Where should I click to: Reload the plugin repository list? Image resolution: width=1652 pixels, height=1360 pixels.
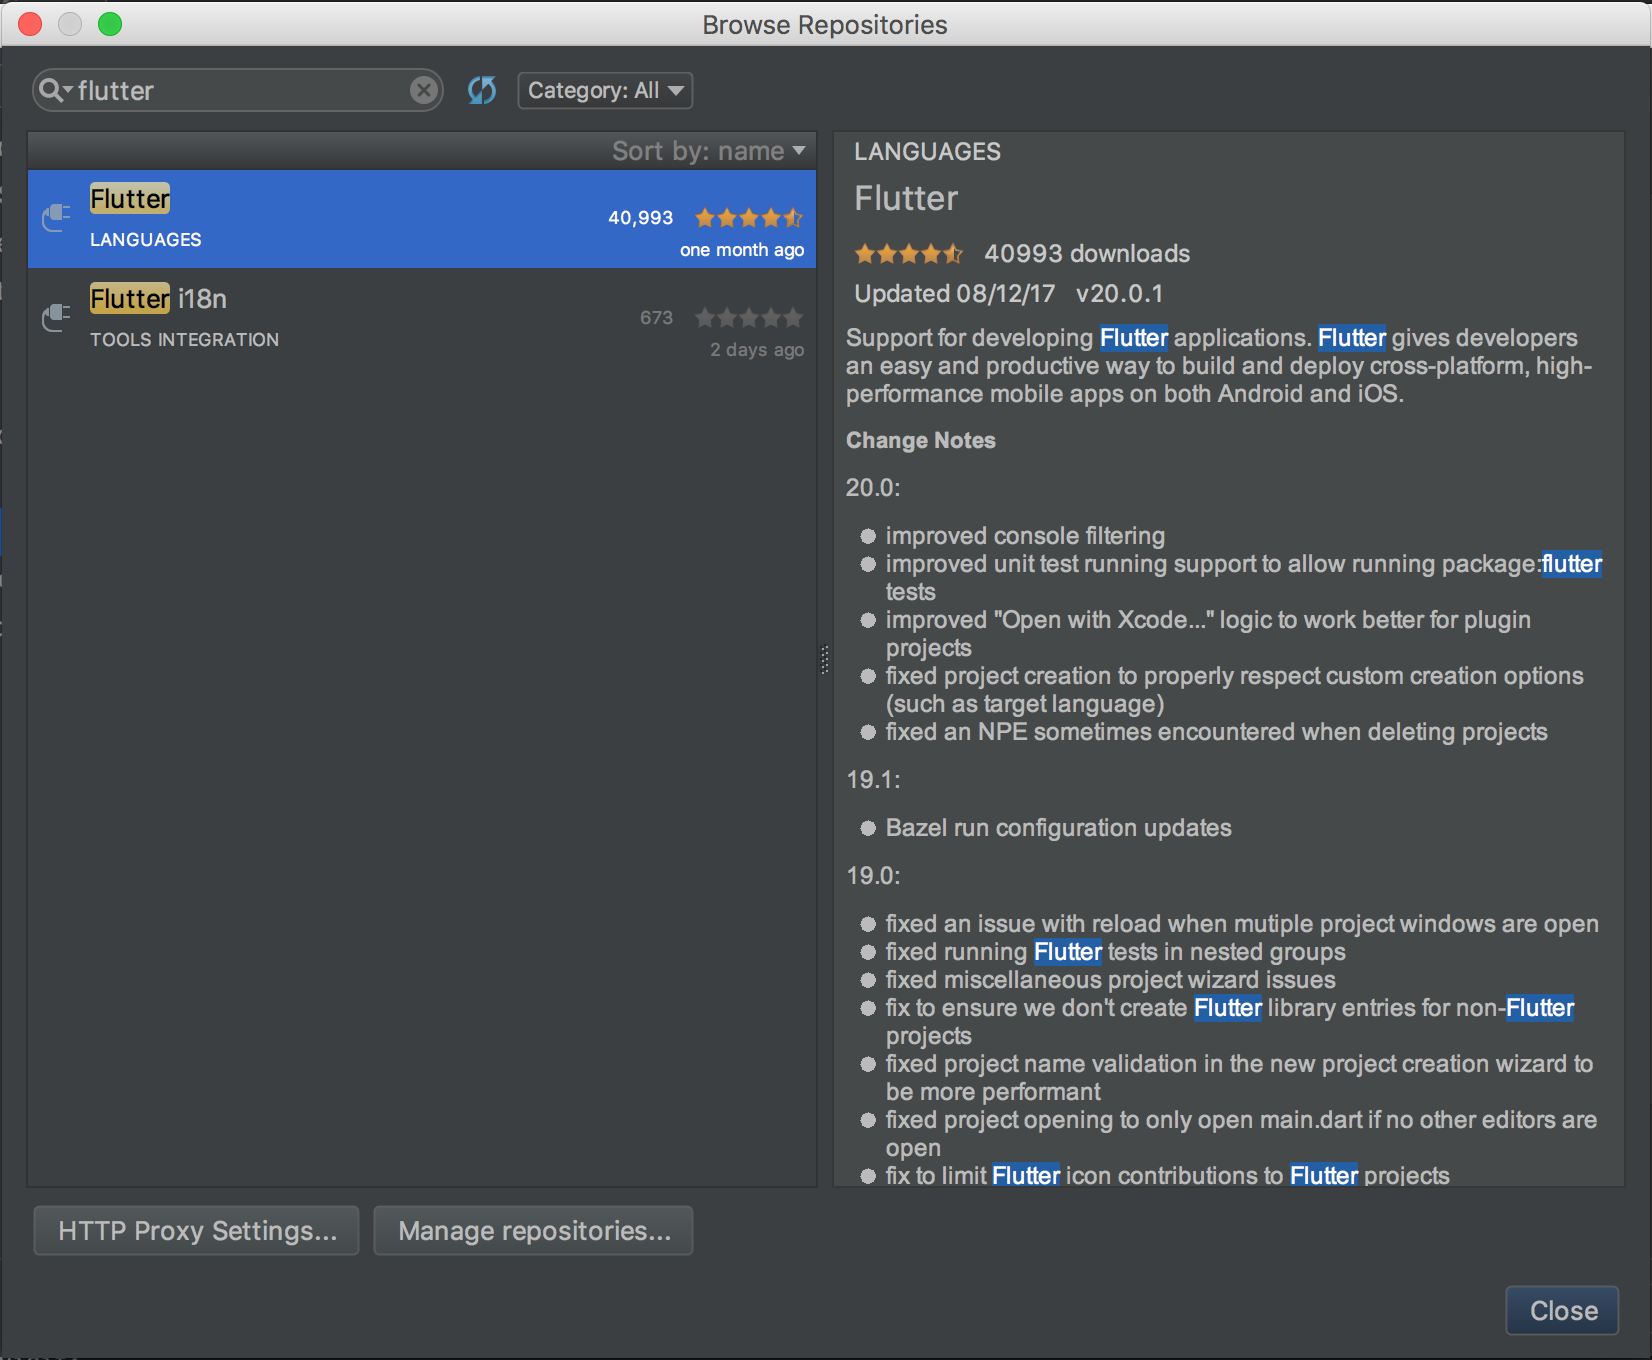[x=482, y=91]
